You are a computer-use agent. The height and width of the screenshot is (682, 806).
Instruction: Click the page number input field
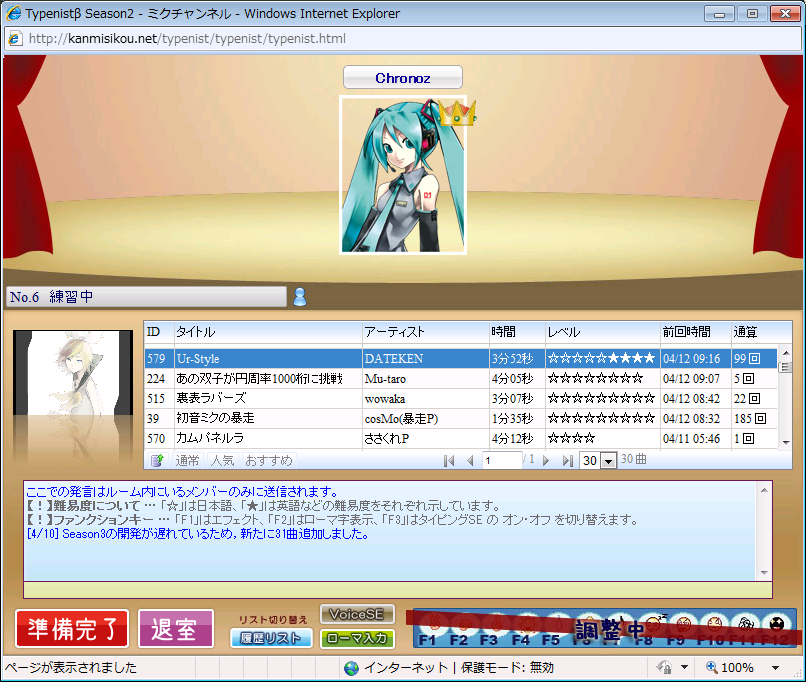coord(502,460)
